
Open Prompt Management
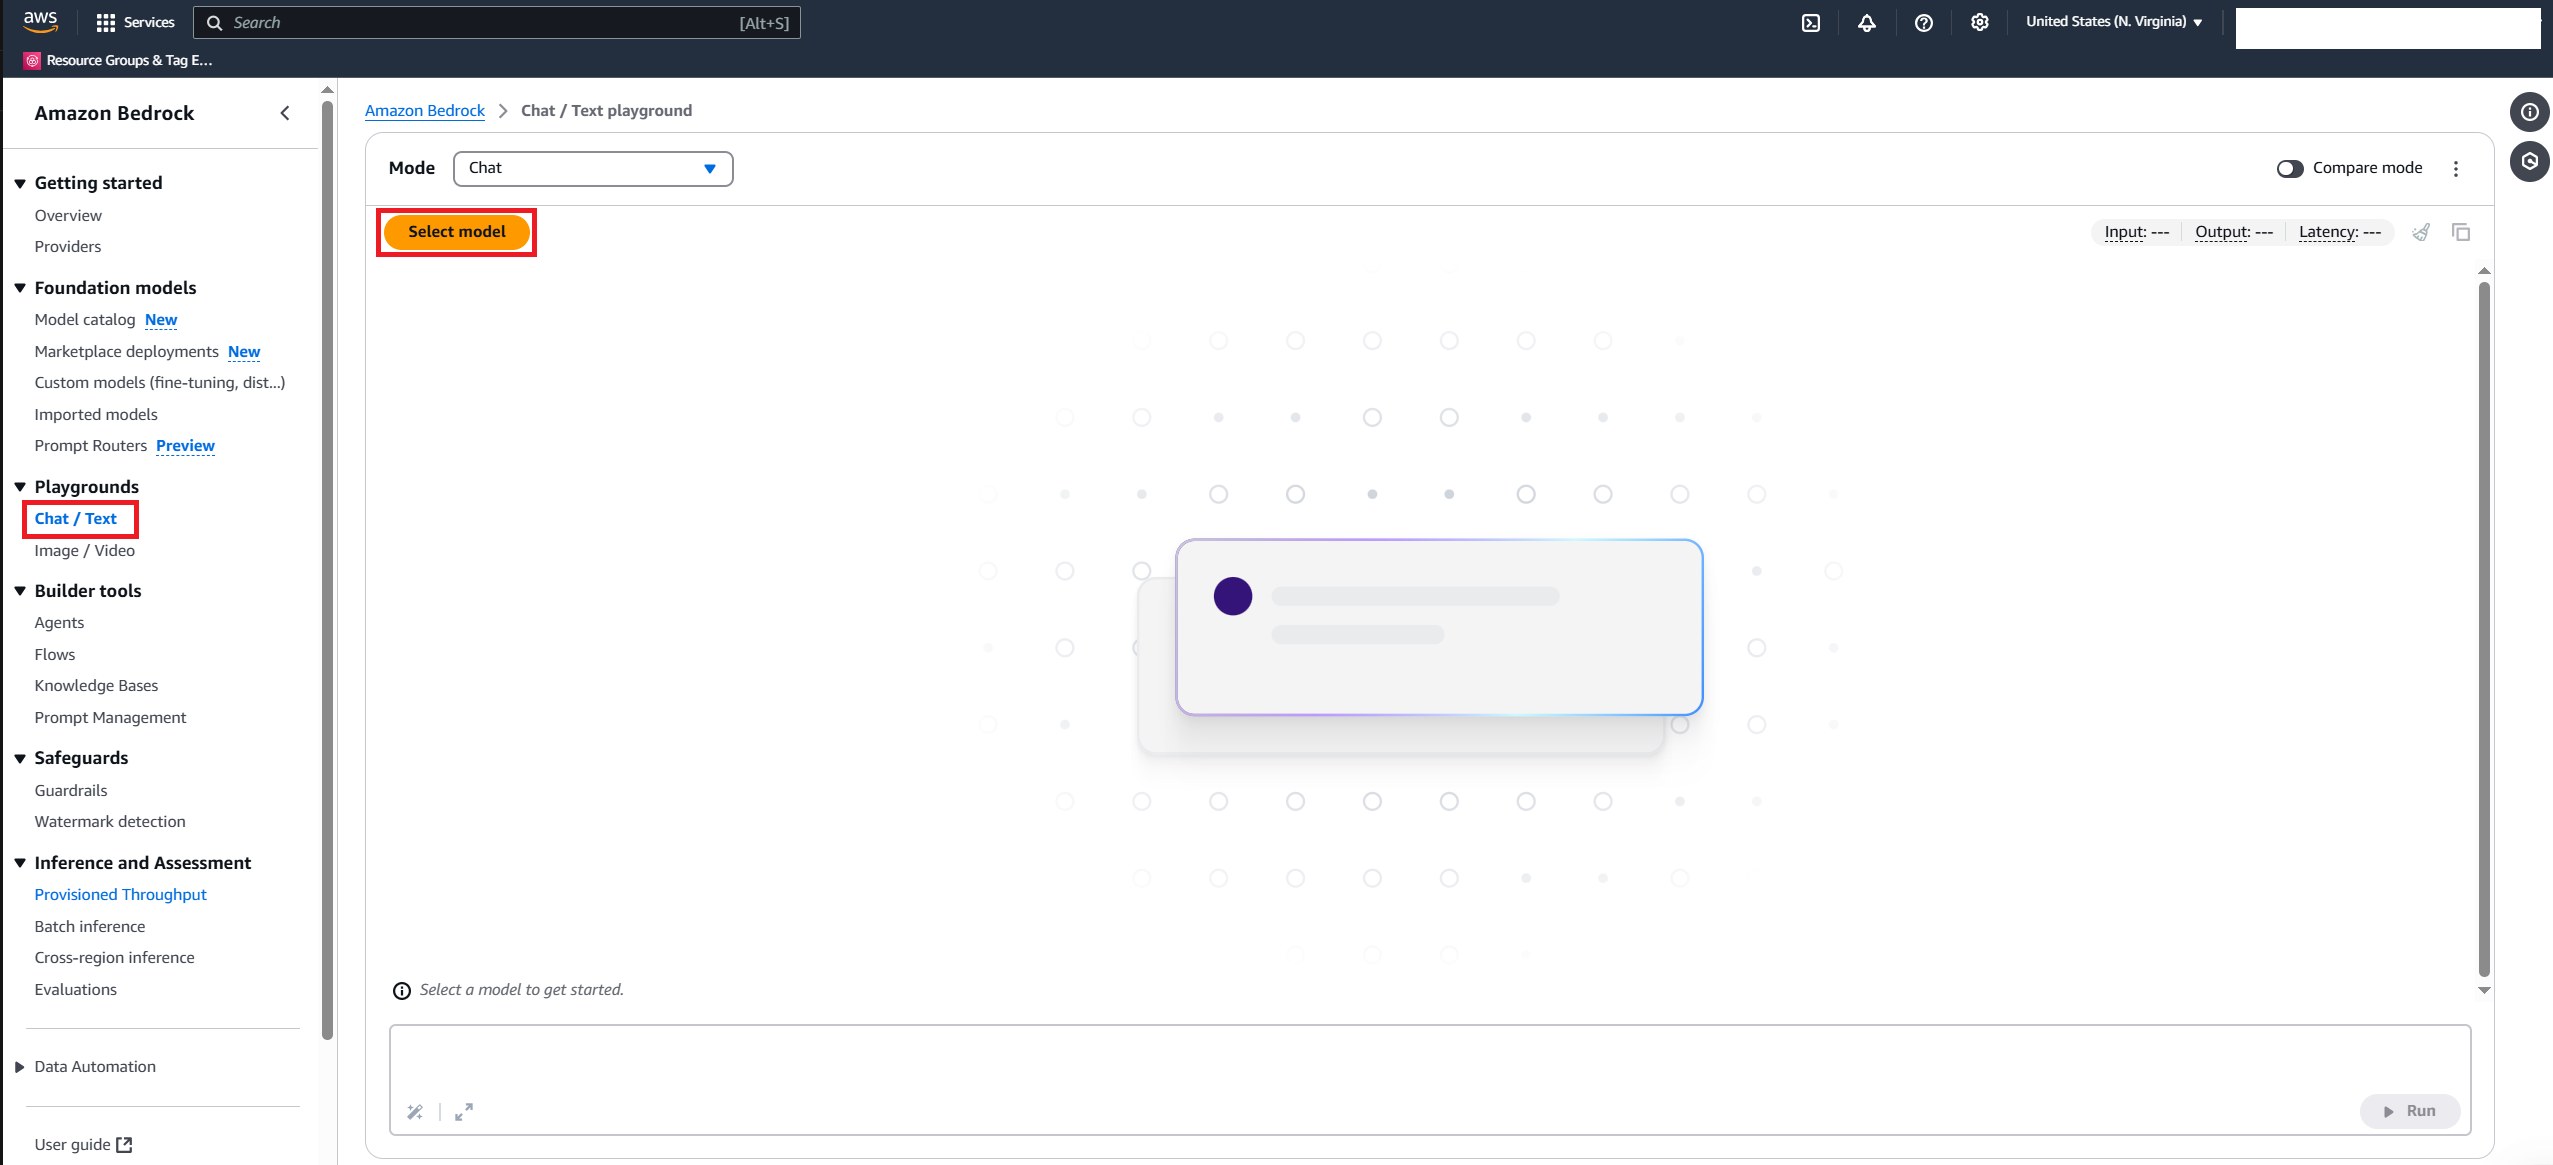[x=110, y=717]
